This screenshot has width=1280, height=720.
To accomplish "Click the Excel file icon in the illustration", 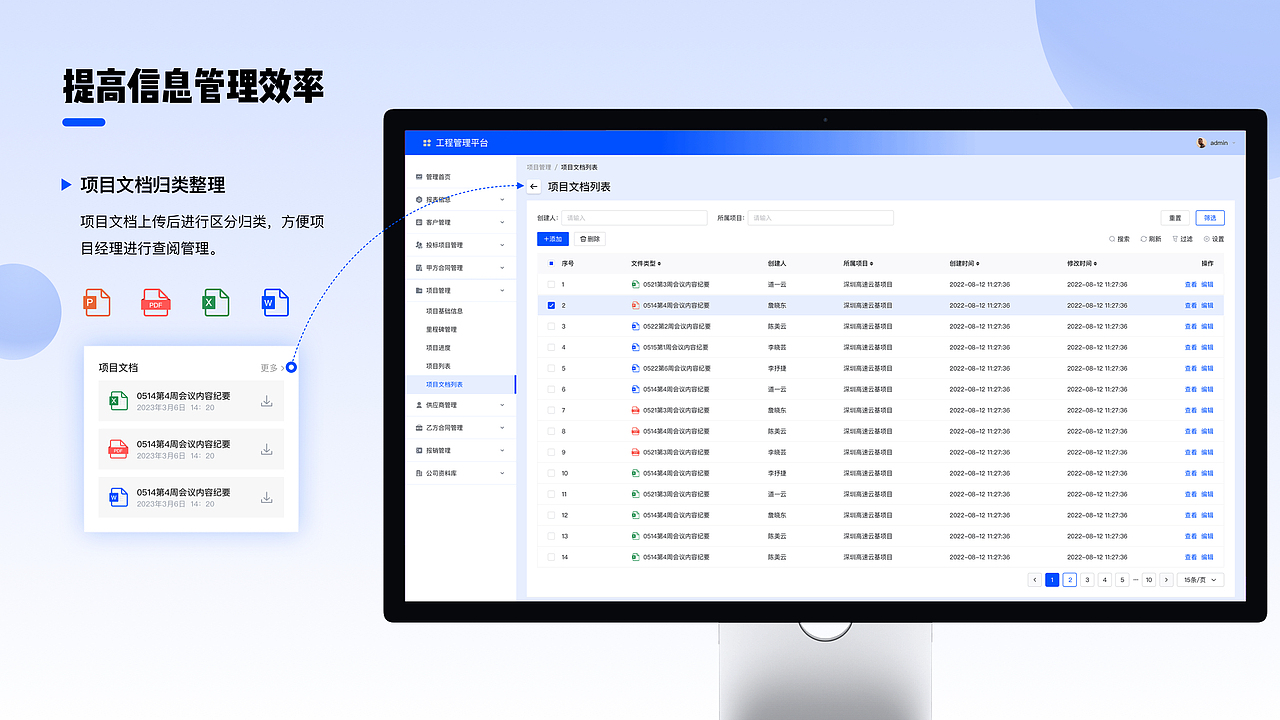I will point(216,302).
